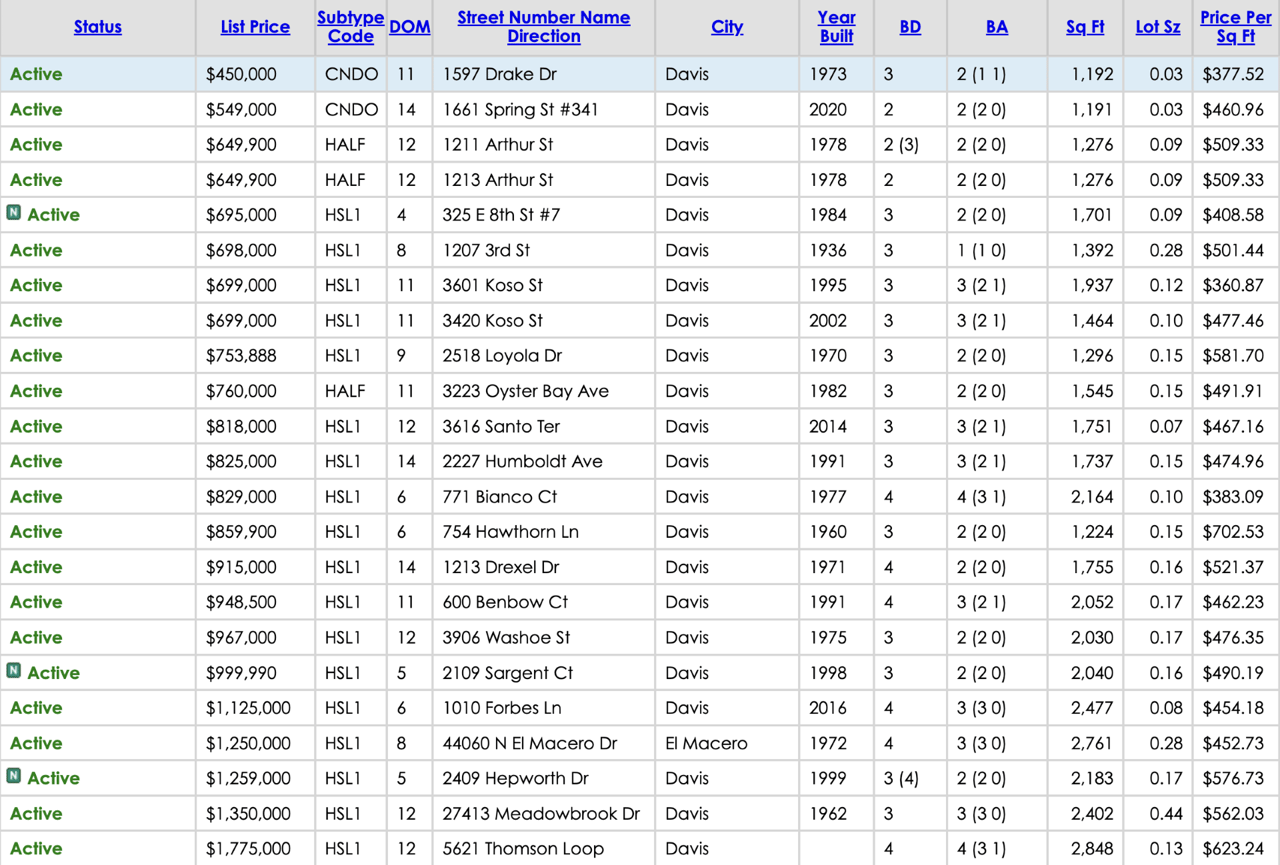Click 3223 Oyster Bay Ave address
The width and height of the screenshot is (1280, 865).
526,391
